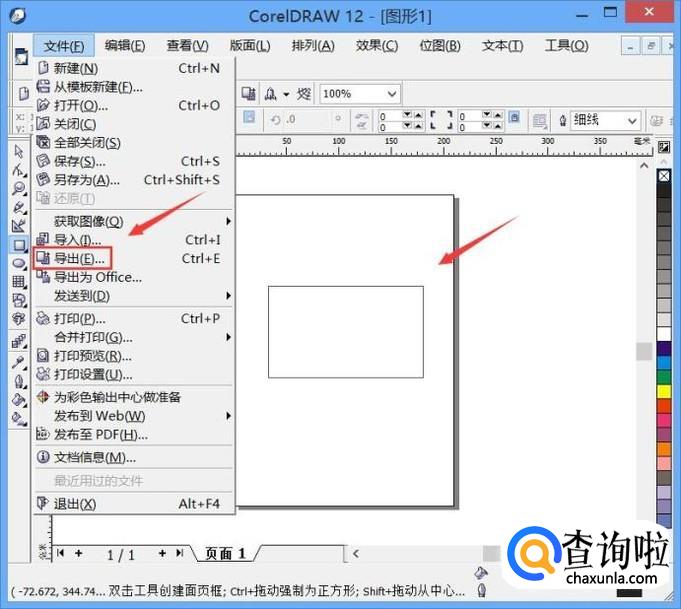The width and height of the screenshot is (681, 609).
Task: Choose Import (导入) Ctrl+I
Action: tap(135, 240)
